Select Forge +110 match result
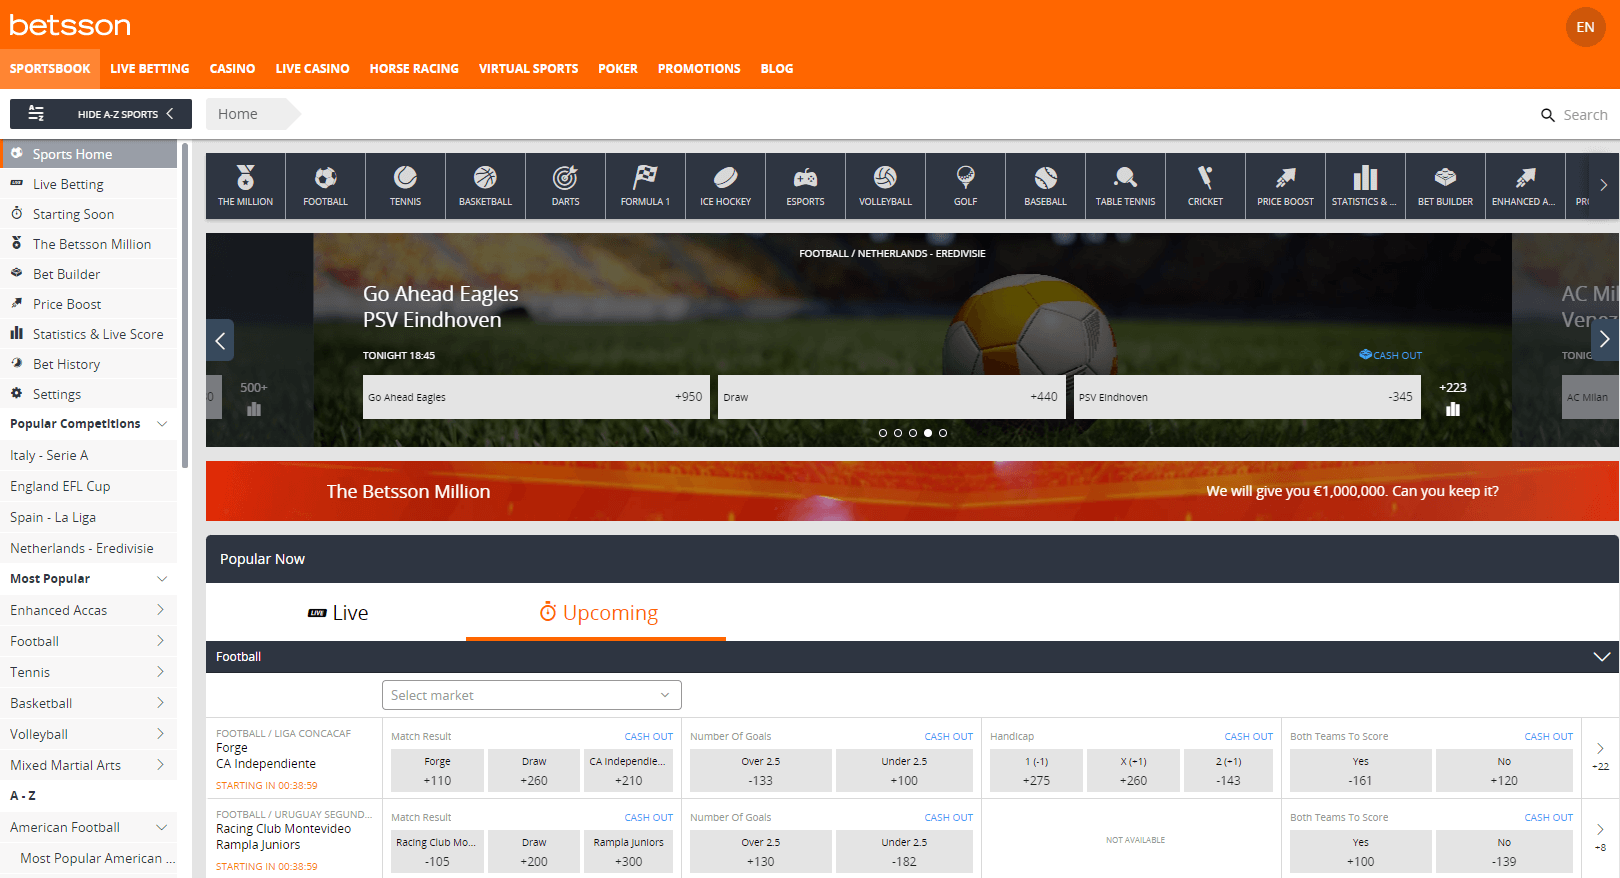This screenshot has height=878, width=1620. pos(437,771)
